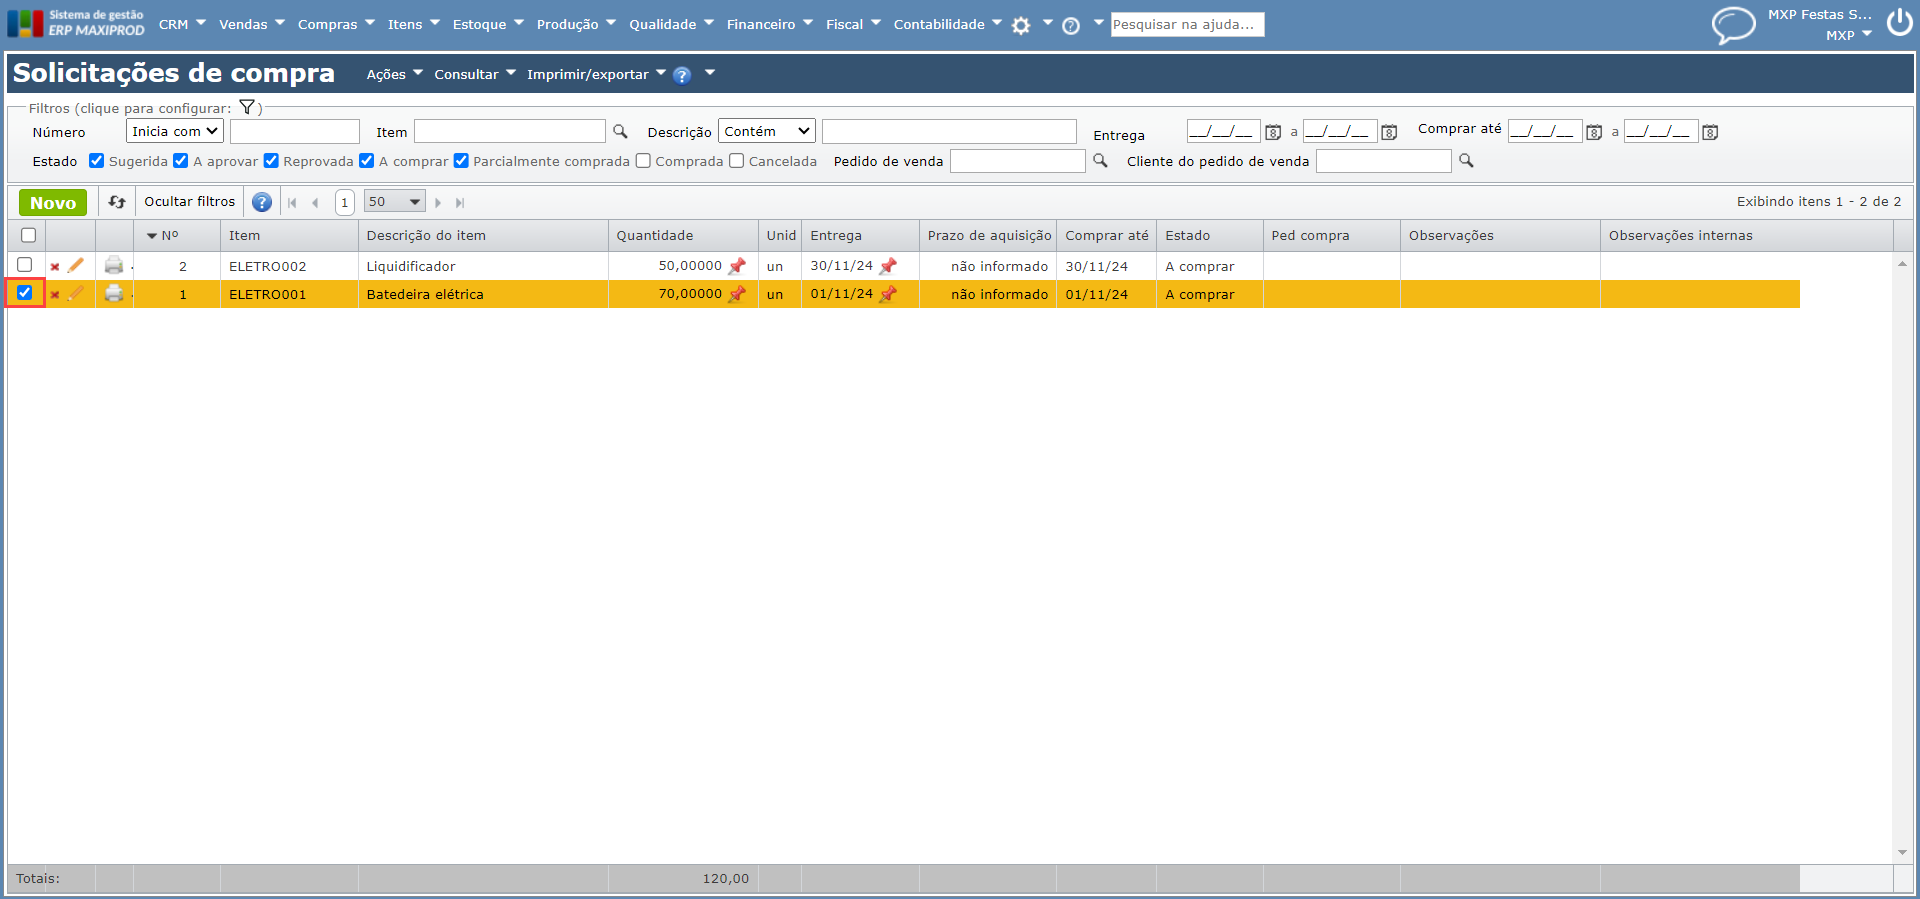Print the Batedeira elétrica request
The height and width of the screenshot is (899, 1920).
point(114,293)
